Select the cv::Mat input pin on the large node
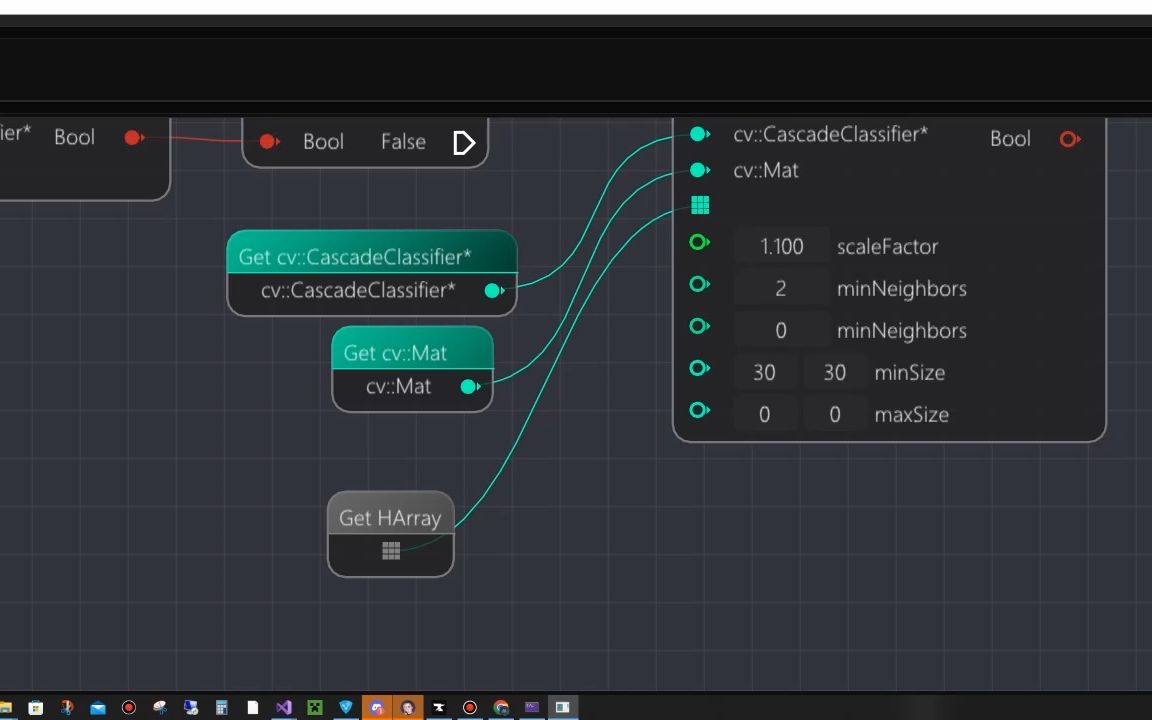This screenshot has width=1152, height=720. point(699,170)
